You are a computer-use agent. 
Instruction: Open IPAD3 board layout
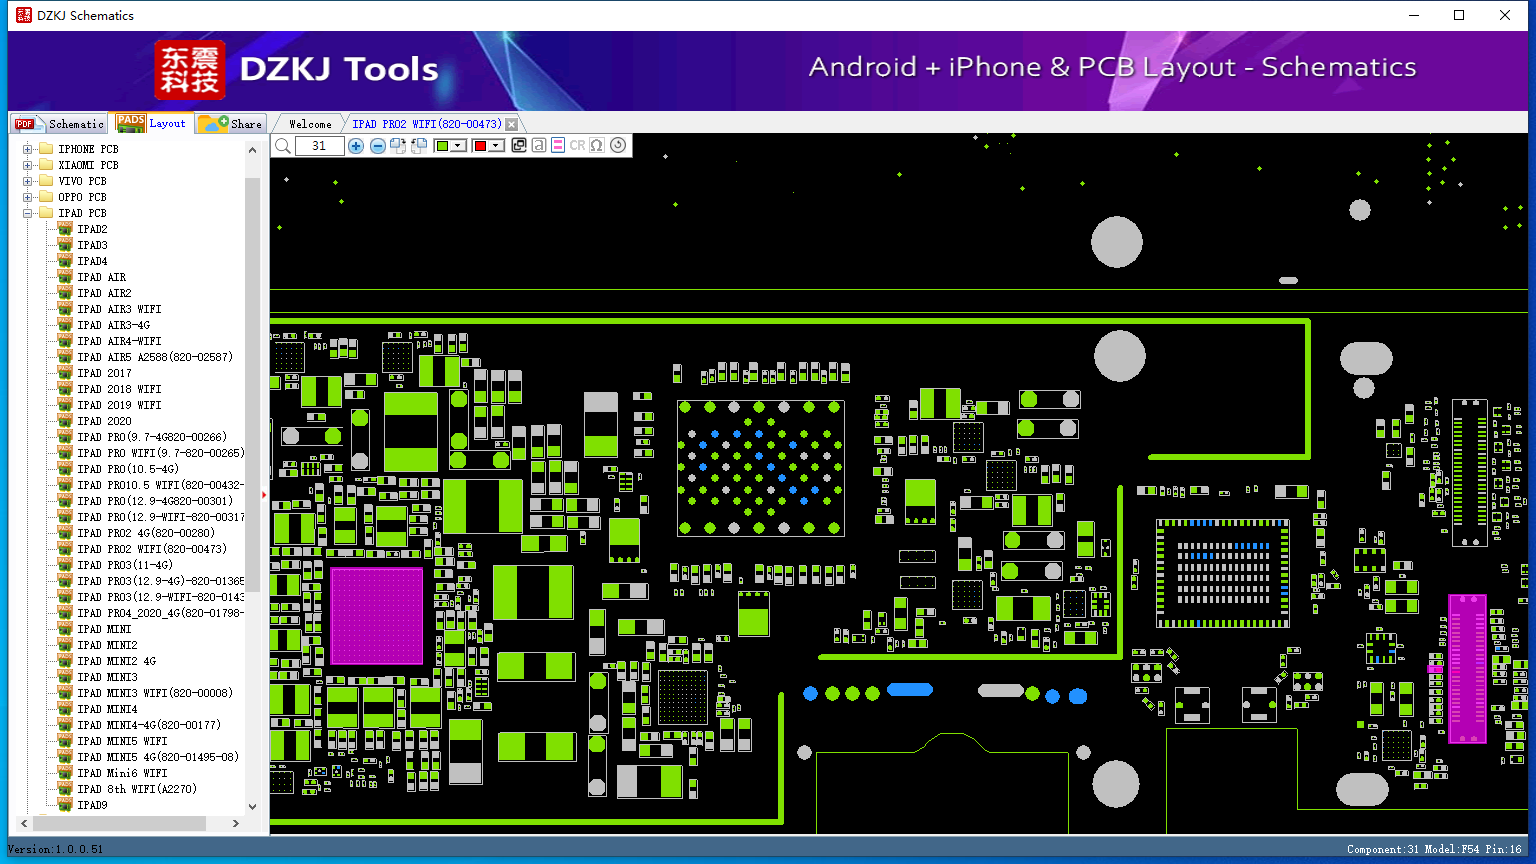coord(92,245)
